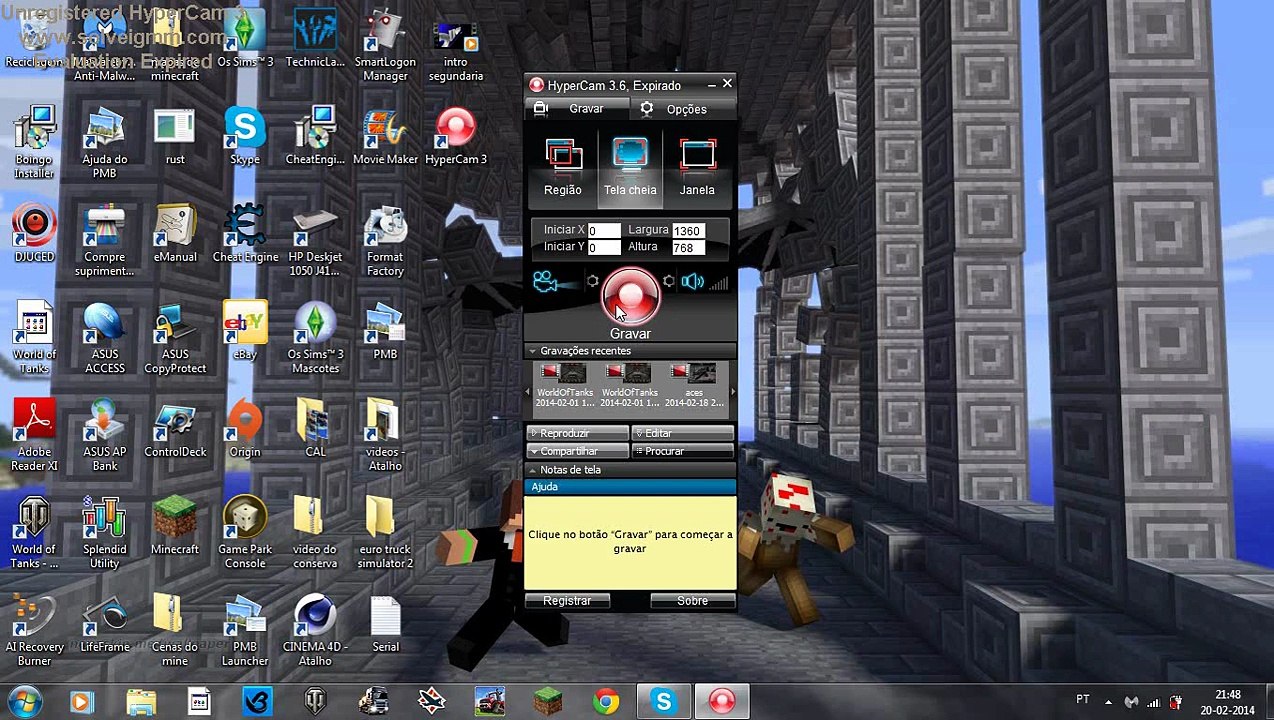The image size is (1274, 720).
Task: Focus the Largura field showing 1360
Action: pyautogui.click(x=688, y=231)
